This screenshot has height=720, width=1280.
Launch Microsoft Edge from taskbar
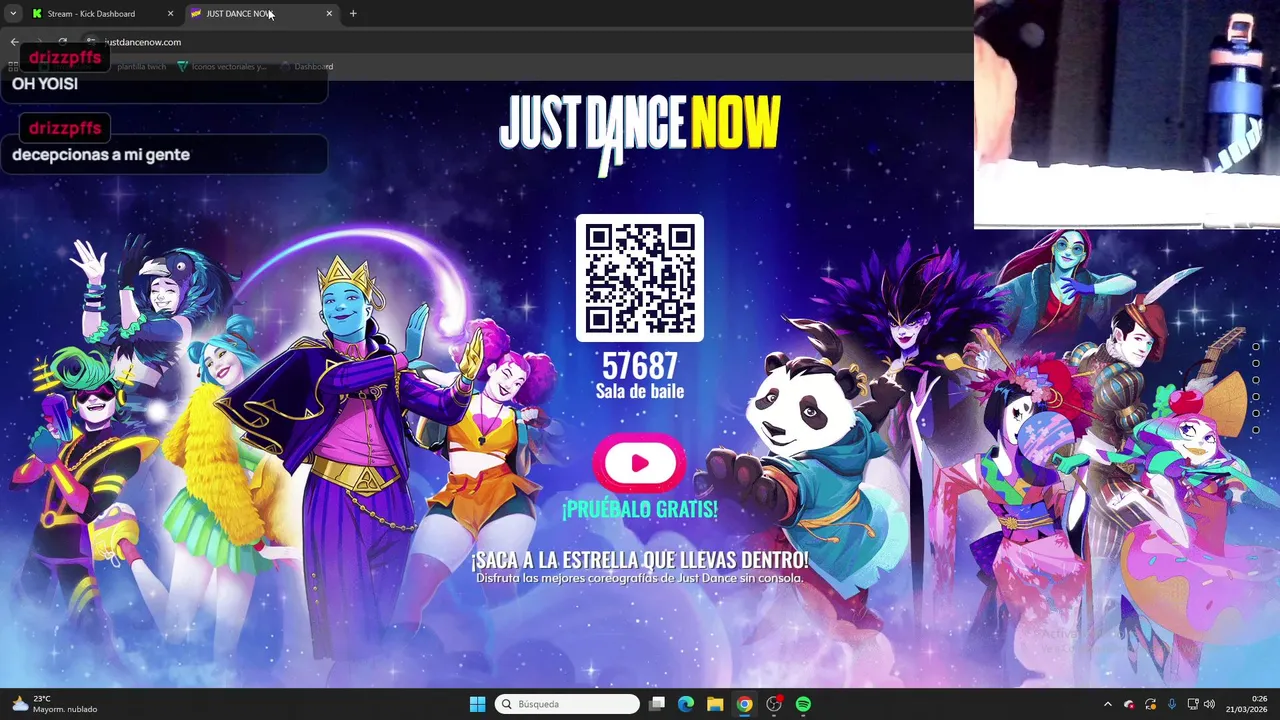[x=686, y=704]
